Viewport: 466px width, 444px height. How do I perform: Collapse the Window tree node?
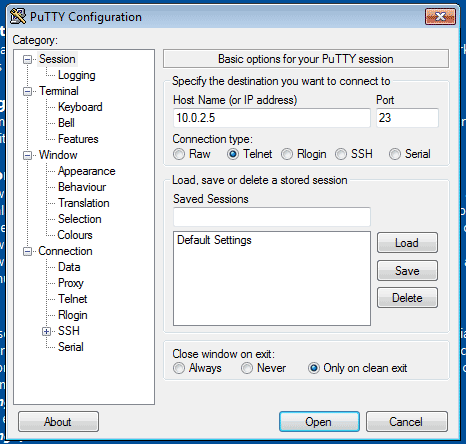(x=27, y=155)
